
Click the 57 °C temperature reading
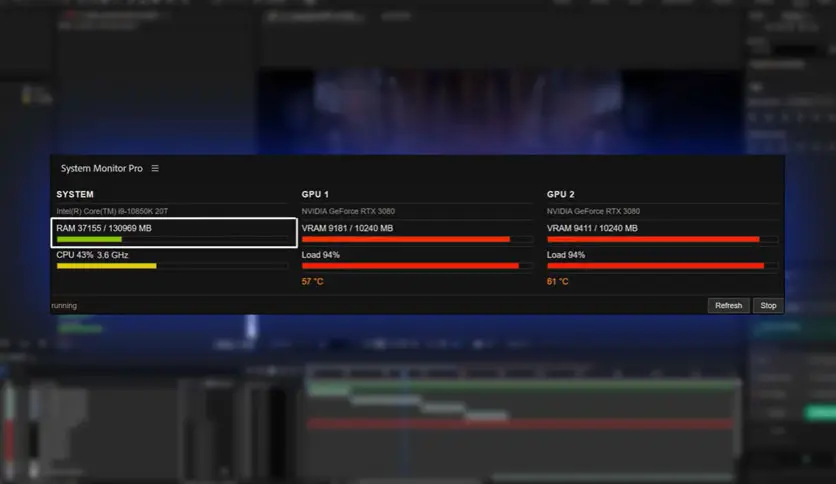click(312, 281)
